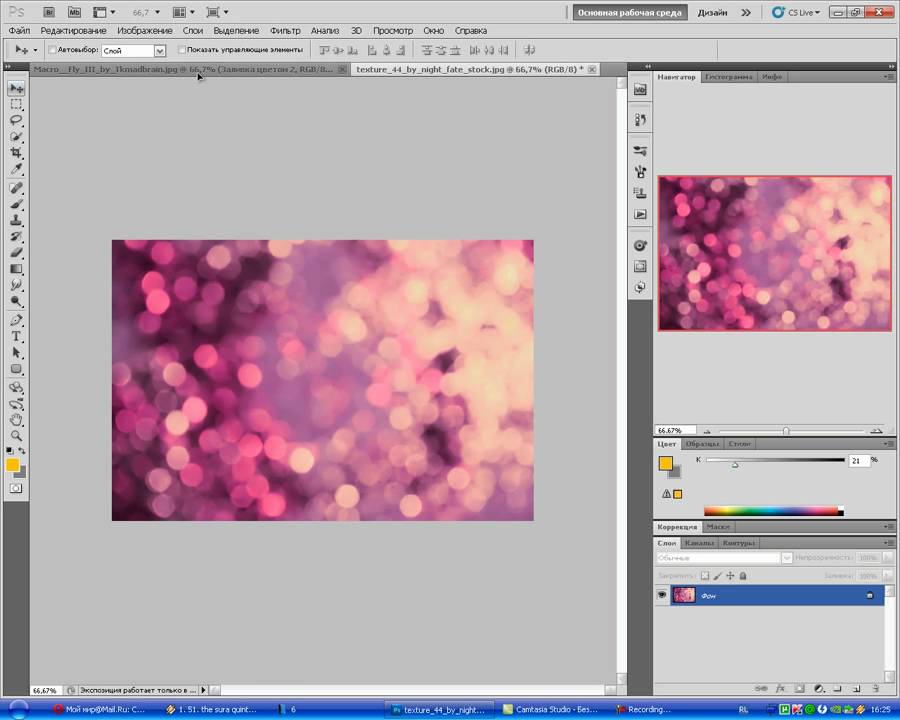The width and height of the screenshot is (900, 720).
Task: Select the Zoom magnifier tool
Action: point(16,436)
